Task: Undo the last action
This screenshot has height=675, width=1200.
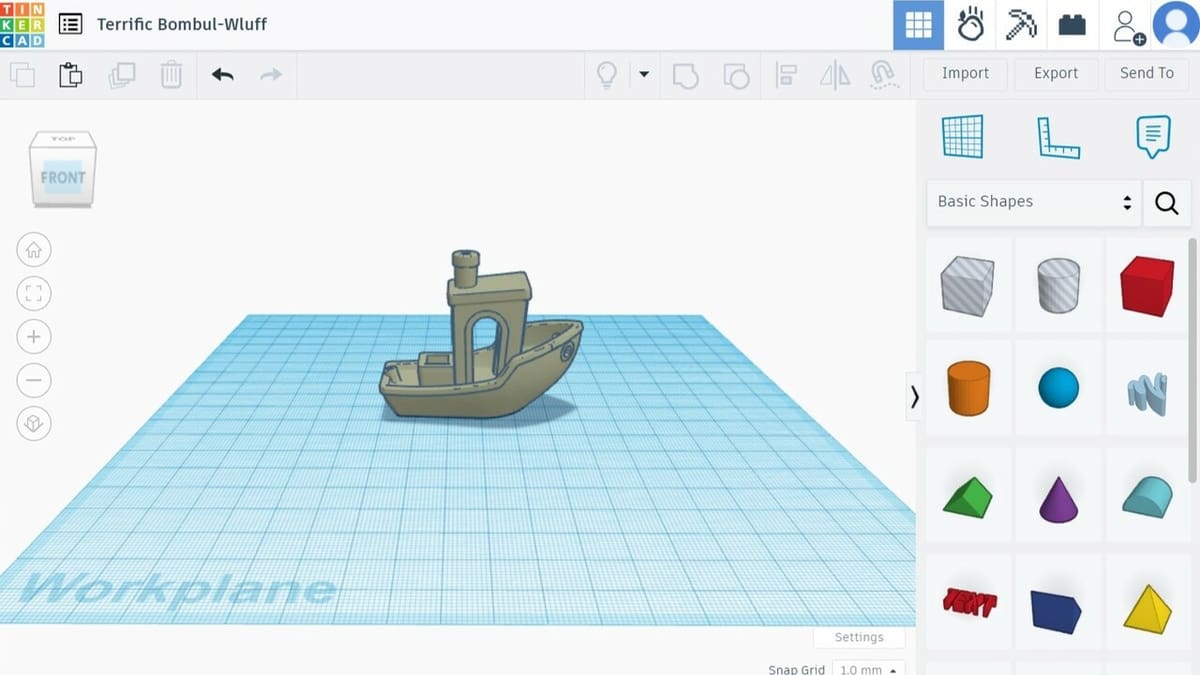Action: [x=222, y=75]
